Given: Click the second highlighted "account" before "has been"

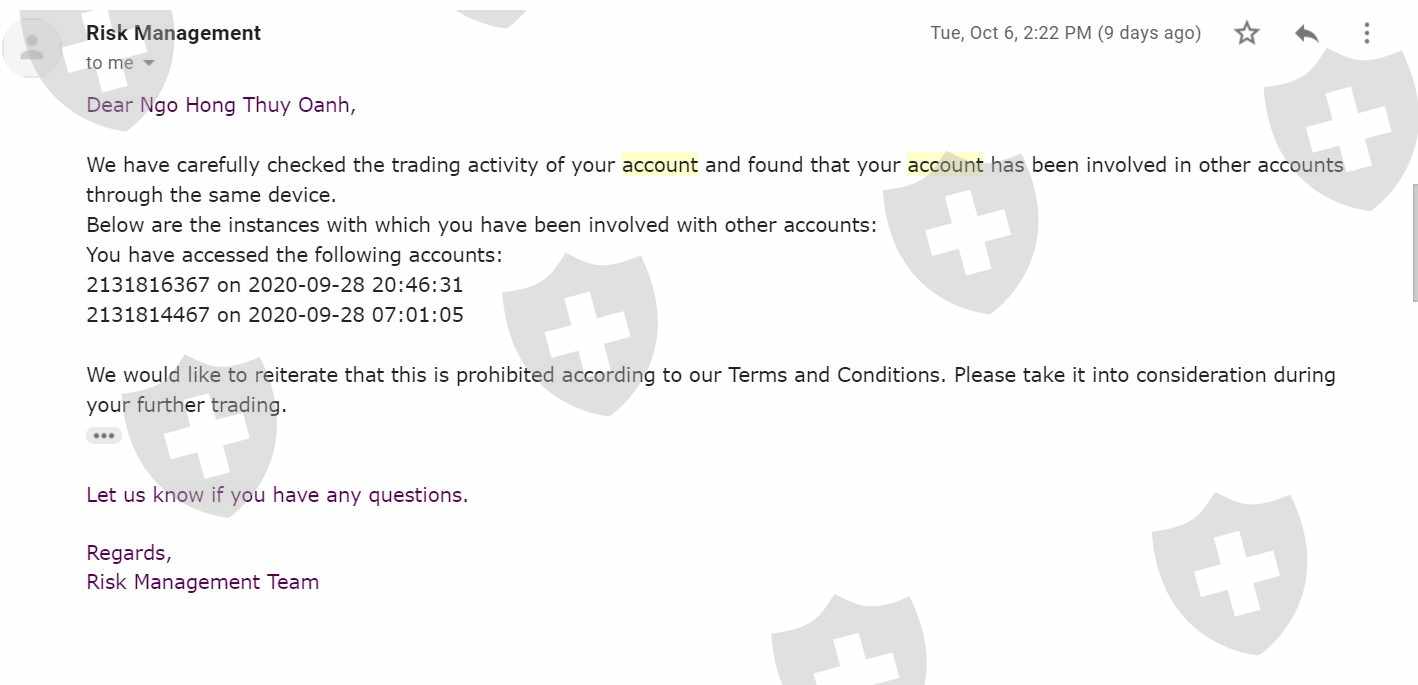Looking at the screenshot, I should [x=945, y=165].
